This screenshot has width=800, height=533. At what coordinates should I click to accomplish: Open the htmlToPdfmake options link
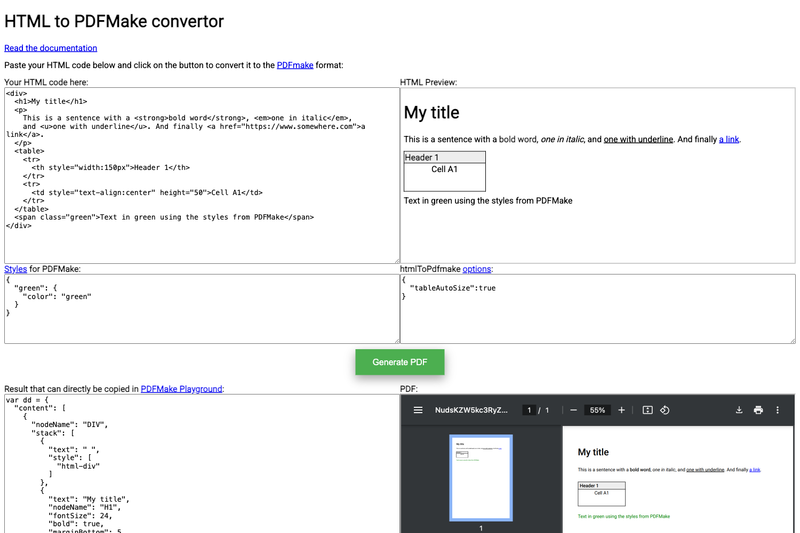click(477, 269)
